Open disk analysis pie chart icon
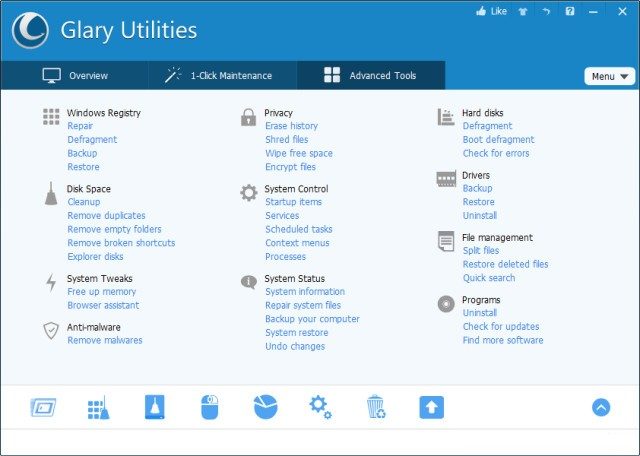Screen dimensions: 640x456 point(266,407)
